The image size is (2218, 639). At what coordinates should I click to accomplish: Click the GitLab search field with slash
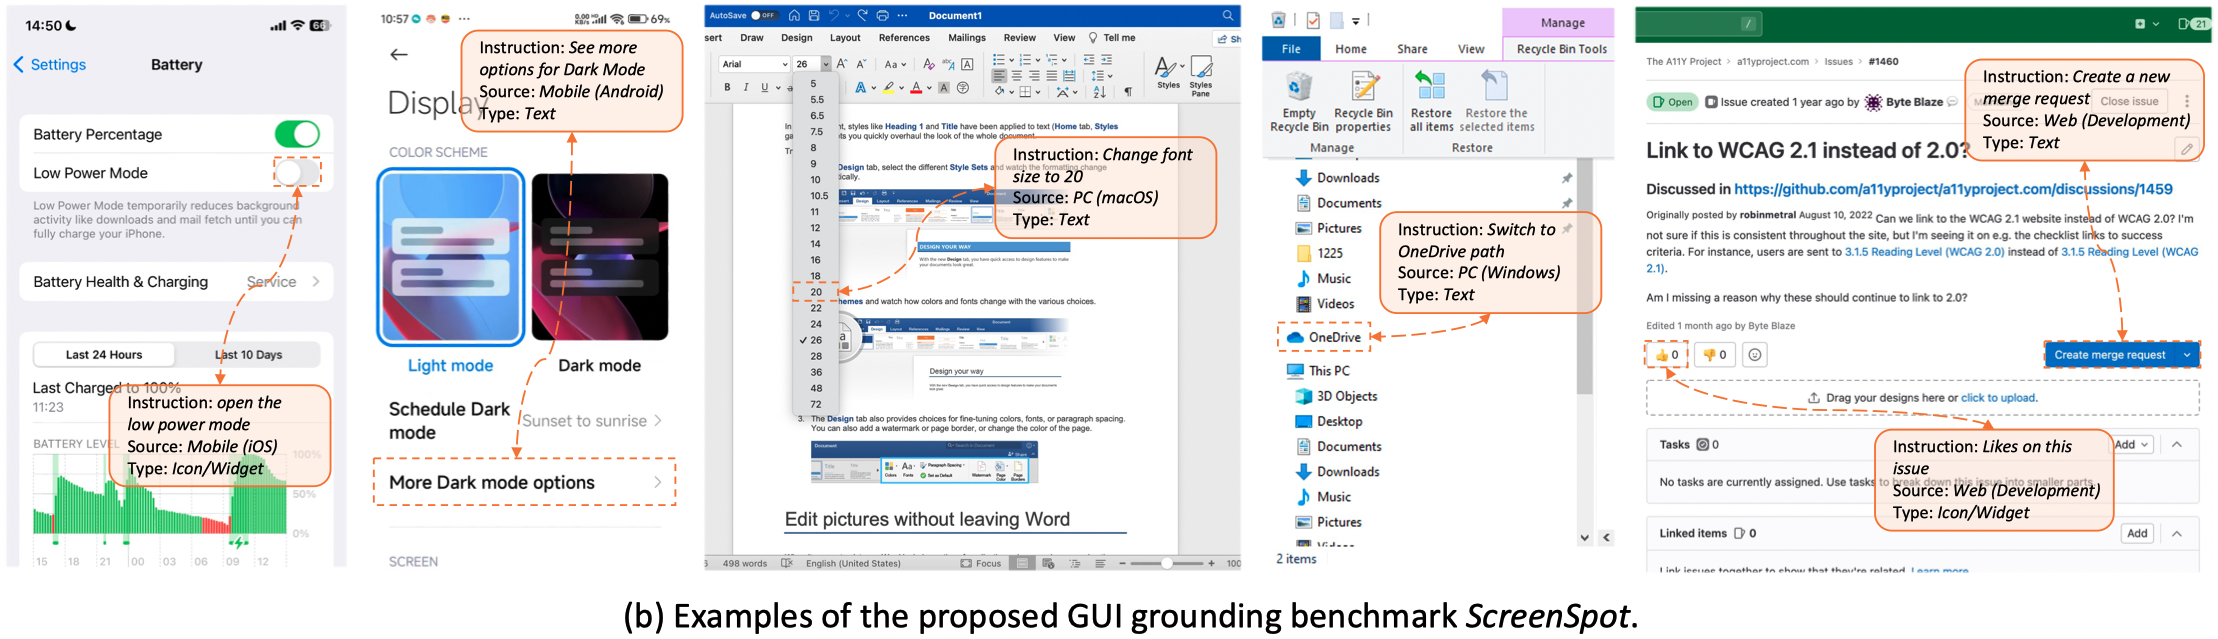pyautogui.click(x=1699, y=24)
